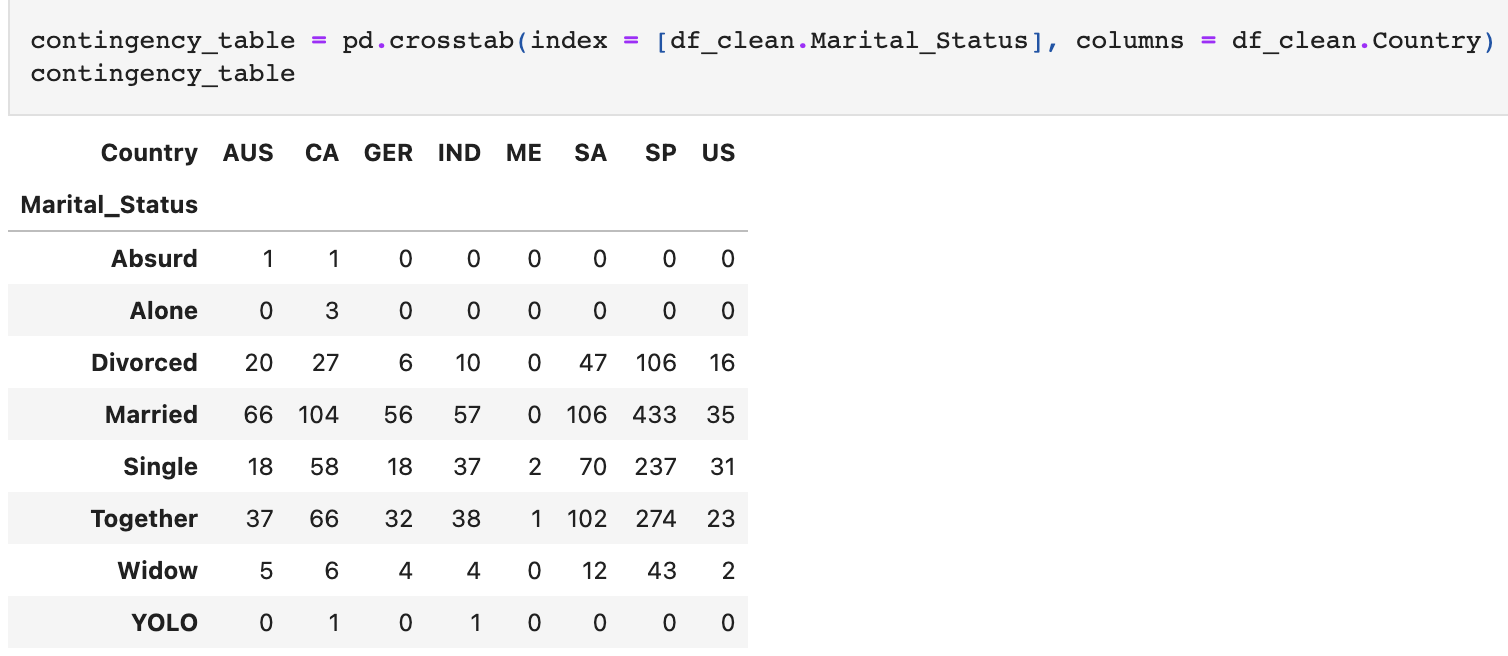This screenshot has width=1508, height=656.
Task: Select the AUS column header
Action: point(248,153)
